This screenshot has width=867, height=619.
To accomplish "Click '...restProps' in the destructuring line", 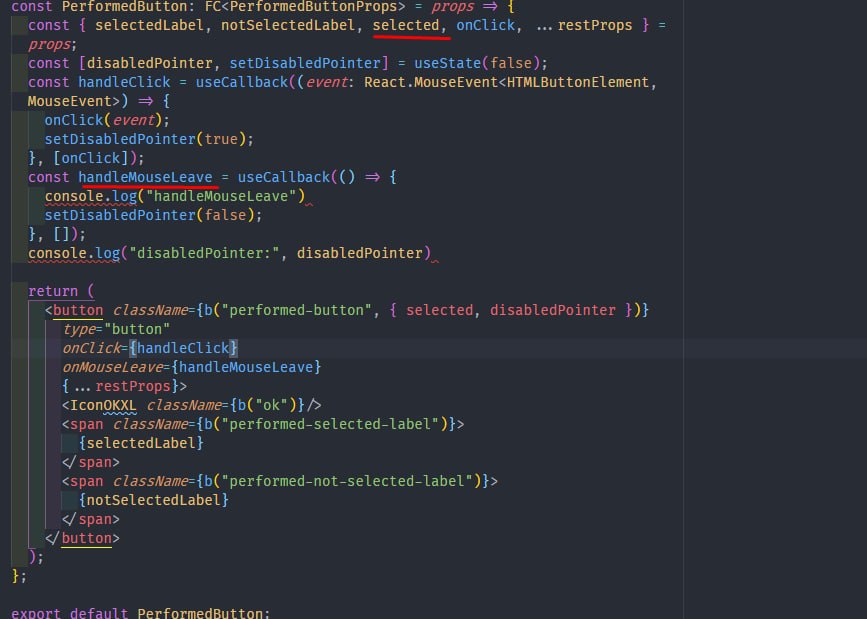I will tap(584, 25).
